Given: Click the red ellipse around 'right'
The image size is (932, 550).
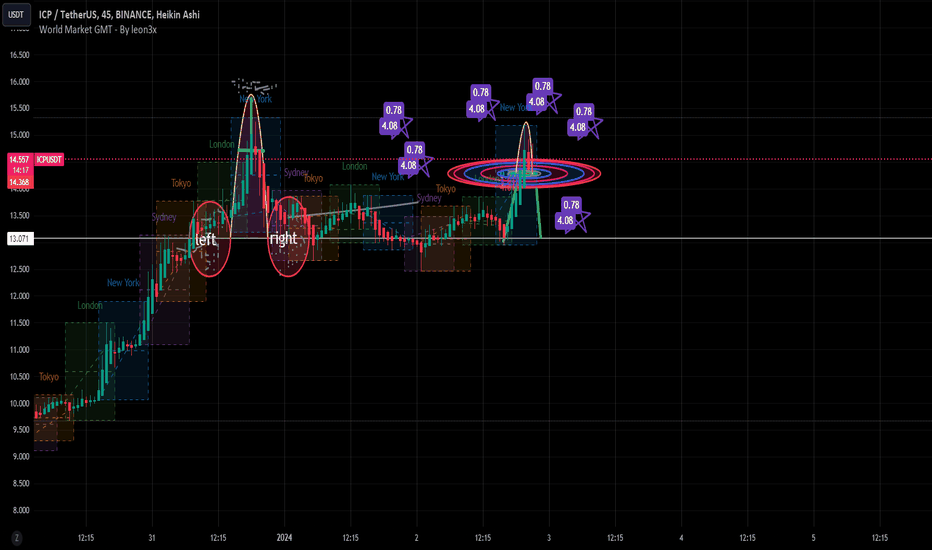Looking at the screenshot, I should 288,237.
